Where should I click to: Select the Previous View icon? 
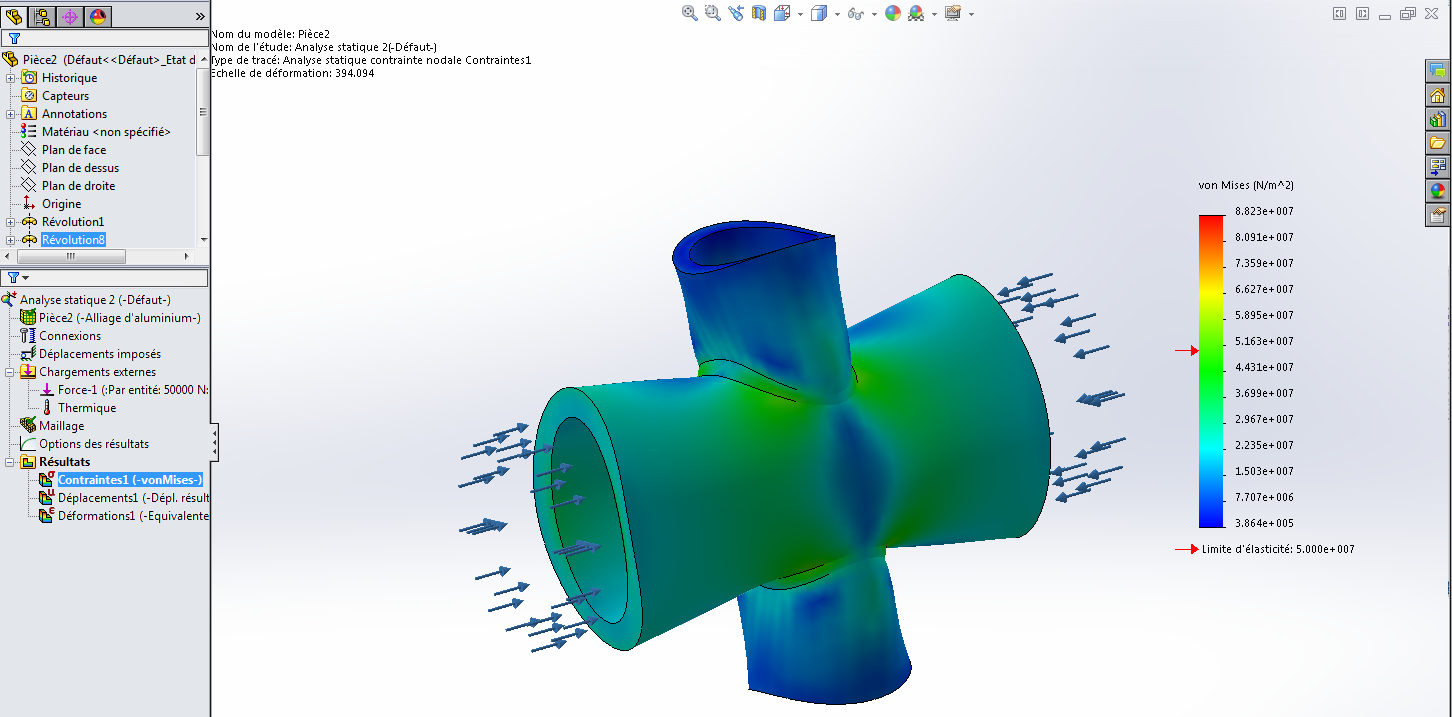pyautogui.click(x=736, y=13)
